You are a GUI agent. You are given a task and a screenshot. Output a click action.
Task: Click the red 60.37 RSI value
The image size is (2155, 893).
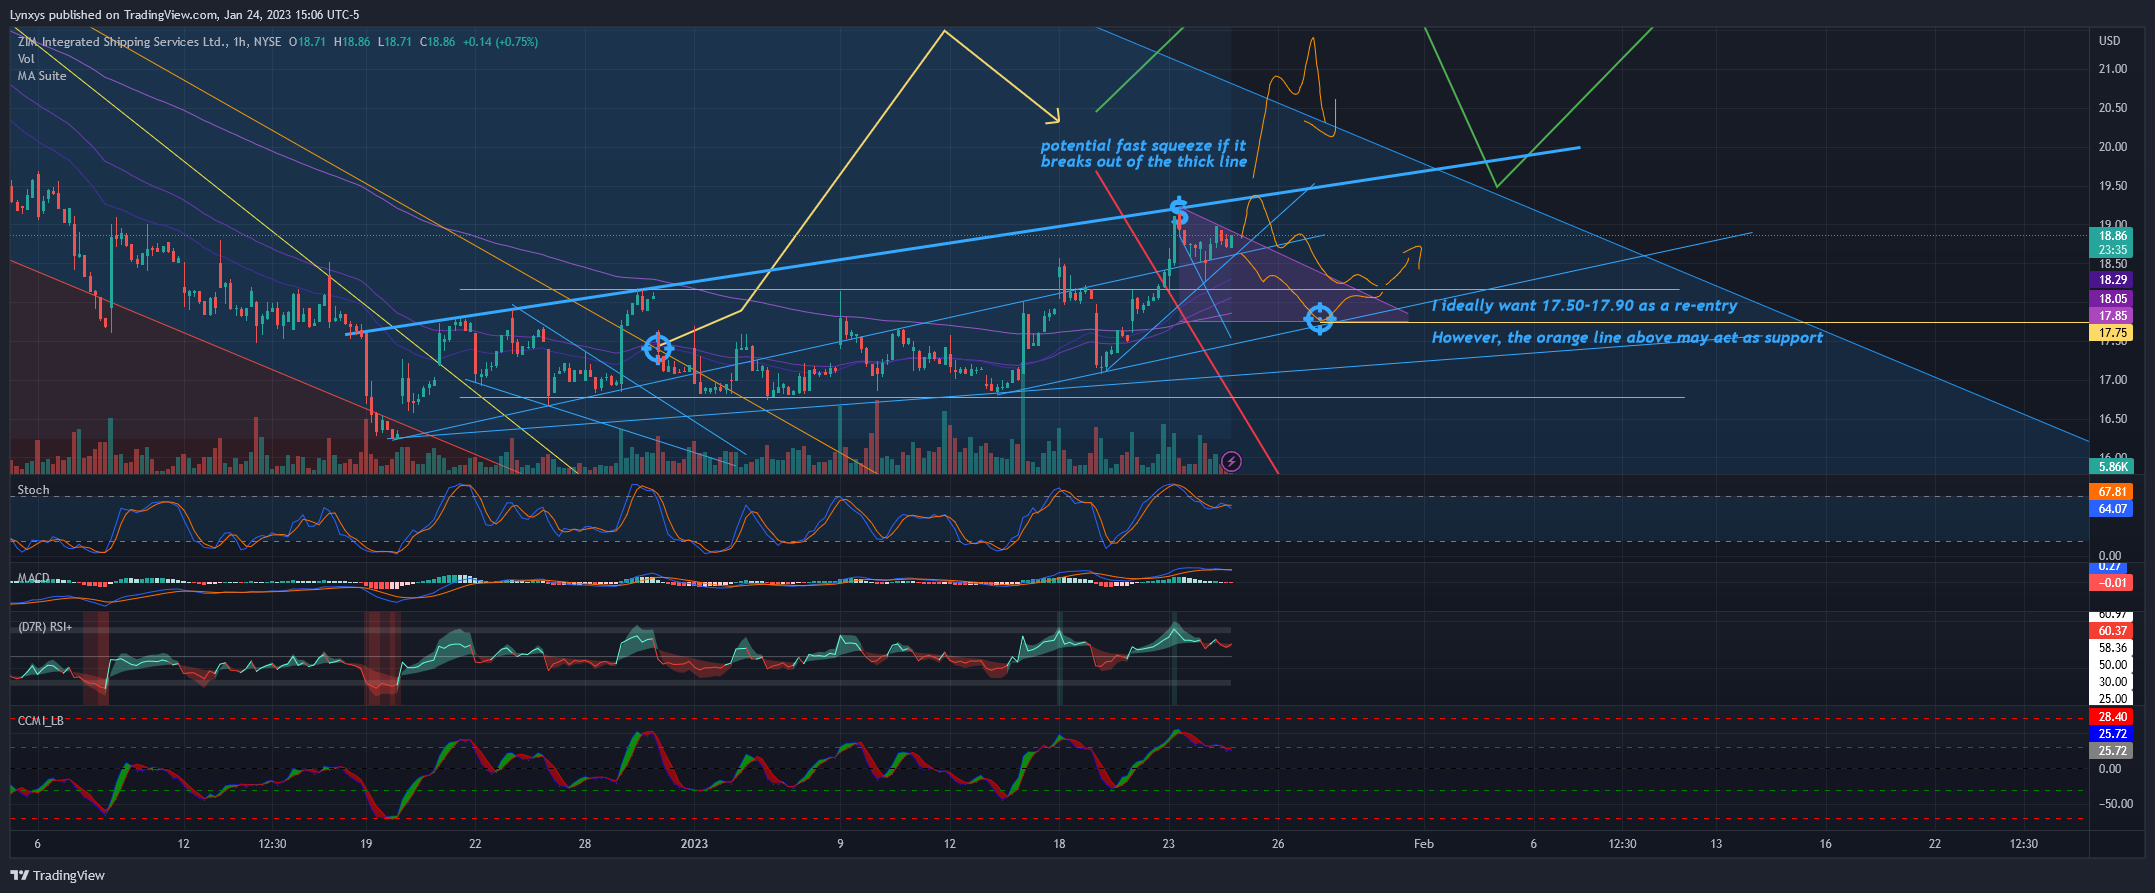(2112, 631)
